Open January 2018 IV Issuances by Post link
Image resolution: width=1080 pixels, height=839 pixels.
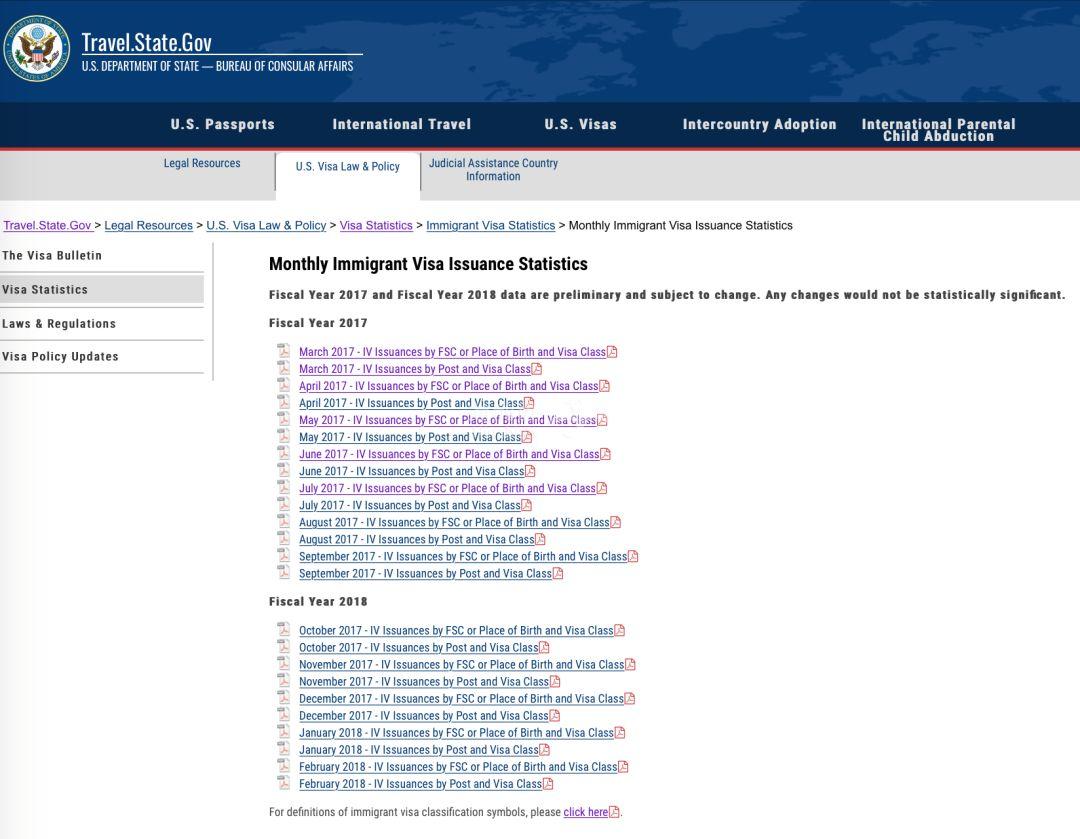click(x=419, y=750)
